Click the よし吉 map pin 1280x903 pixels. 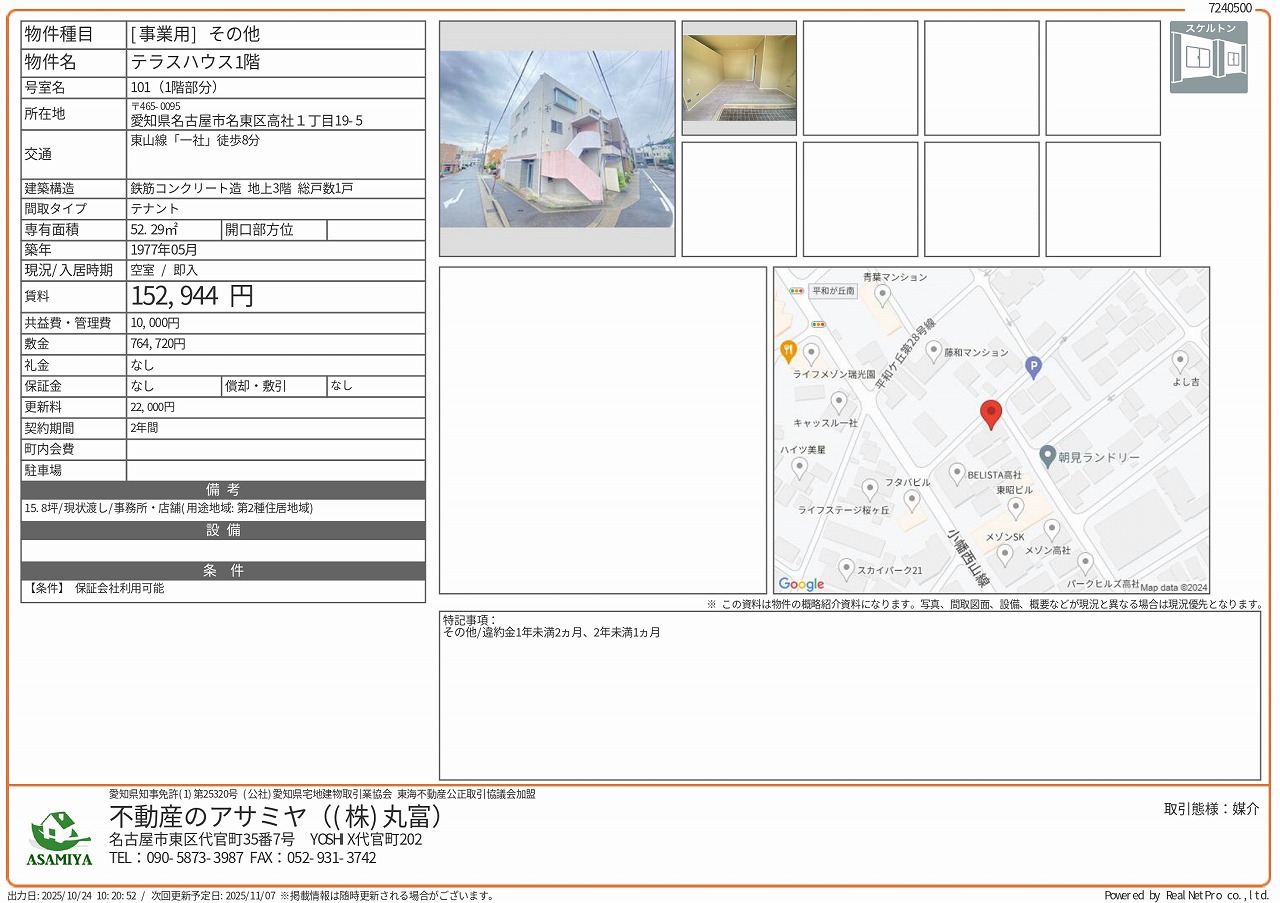click(x=1180, y=361)
